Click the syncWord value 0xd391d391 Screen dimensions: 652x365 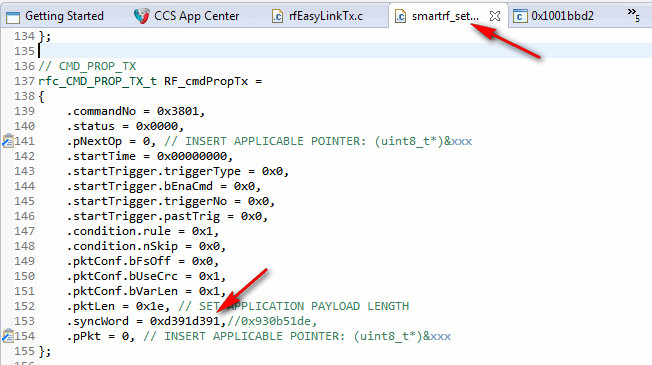tap(185, 321)
